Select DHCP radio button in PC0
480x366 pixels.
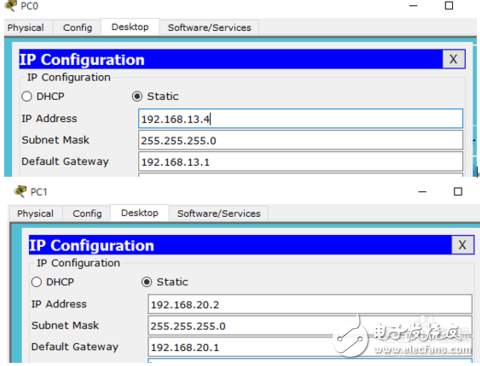click(27, 96)
